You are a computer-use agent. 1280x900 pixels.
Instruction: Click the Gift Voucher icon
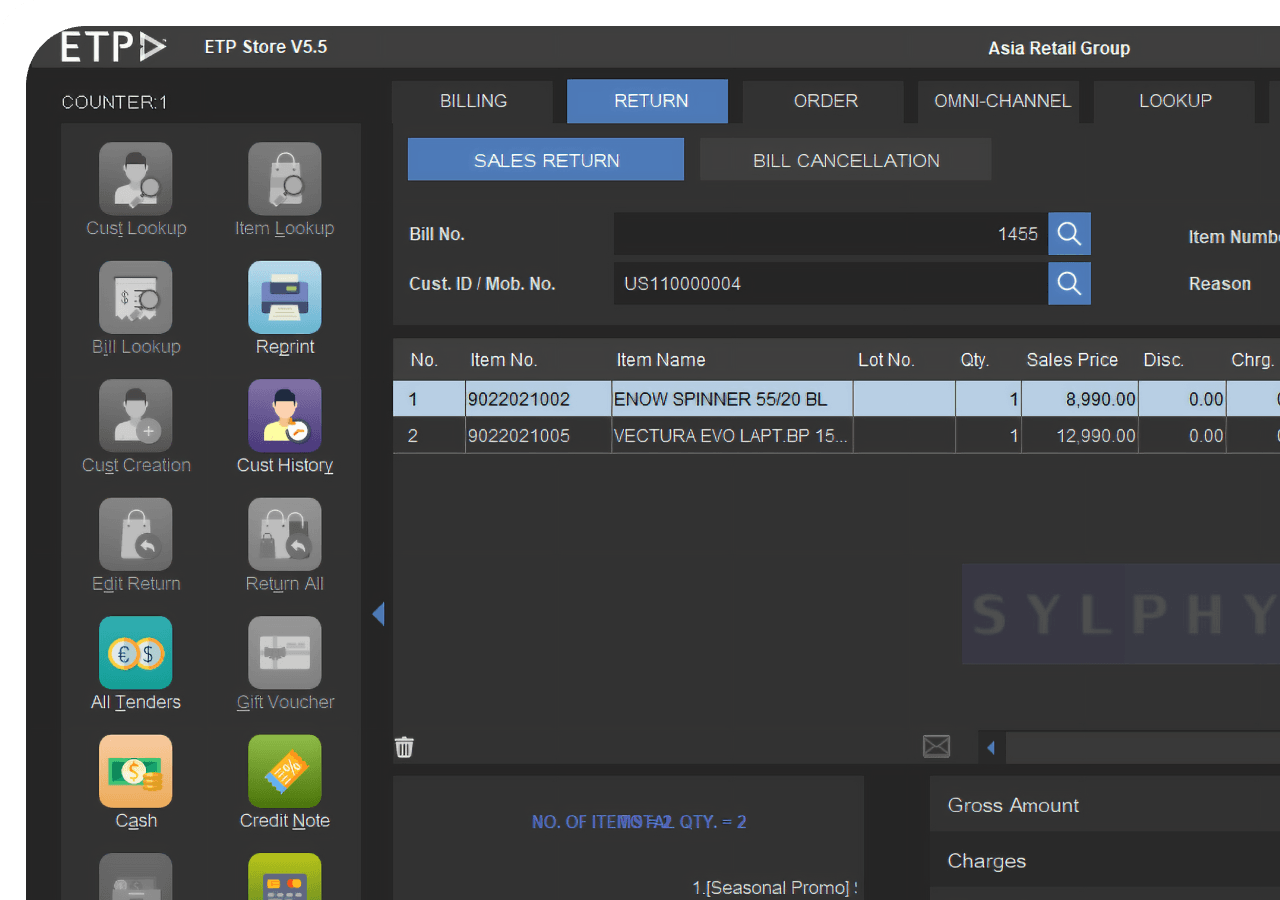click(x=285, y=653)
